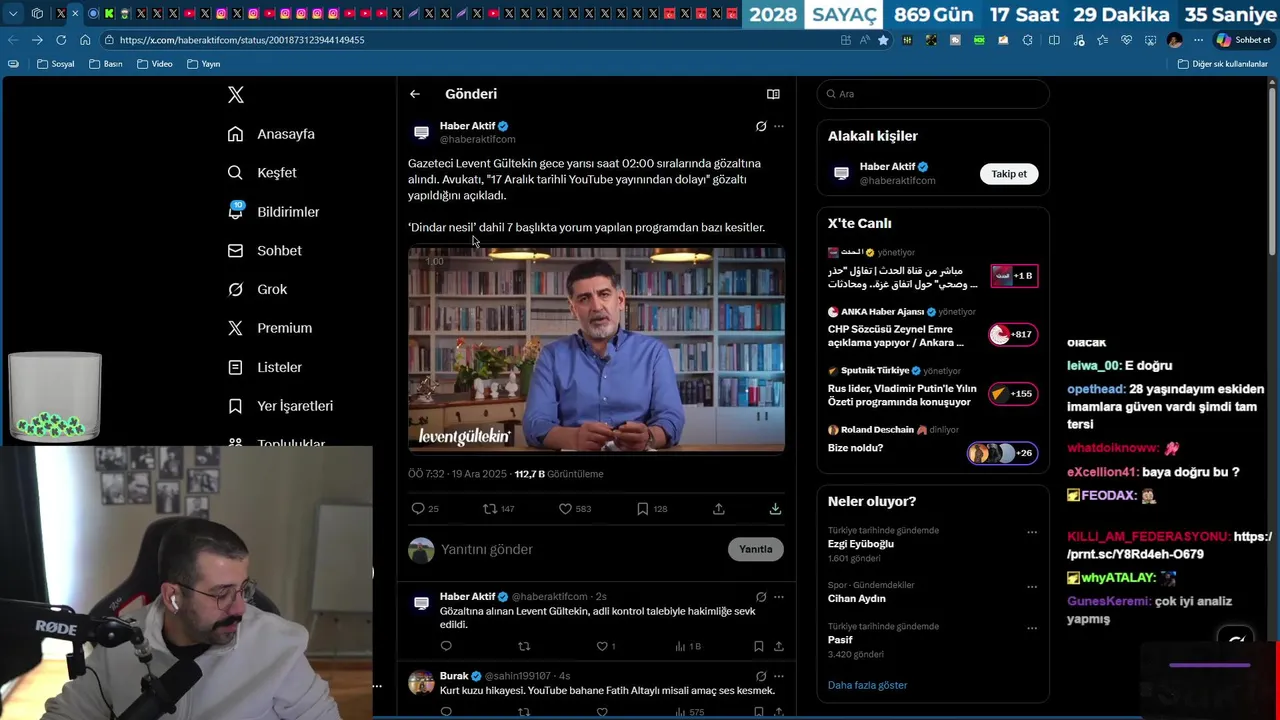Image resolution: width=1280 pixels, height=720 pixels.
Task: Open the Pasif trend
Action: (841, 640)
